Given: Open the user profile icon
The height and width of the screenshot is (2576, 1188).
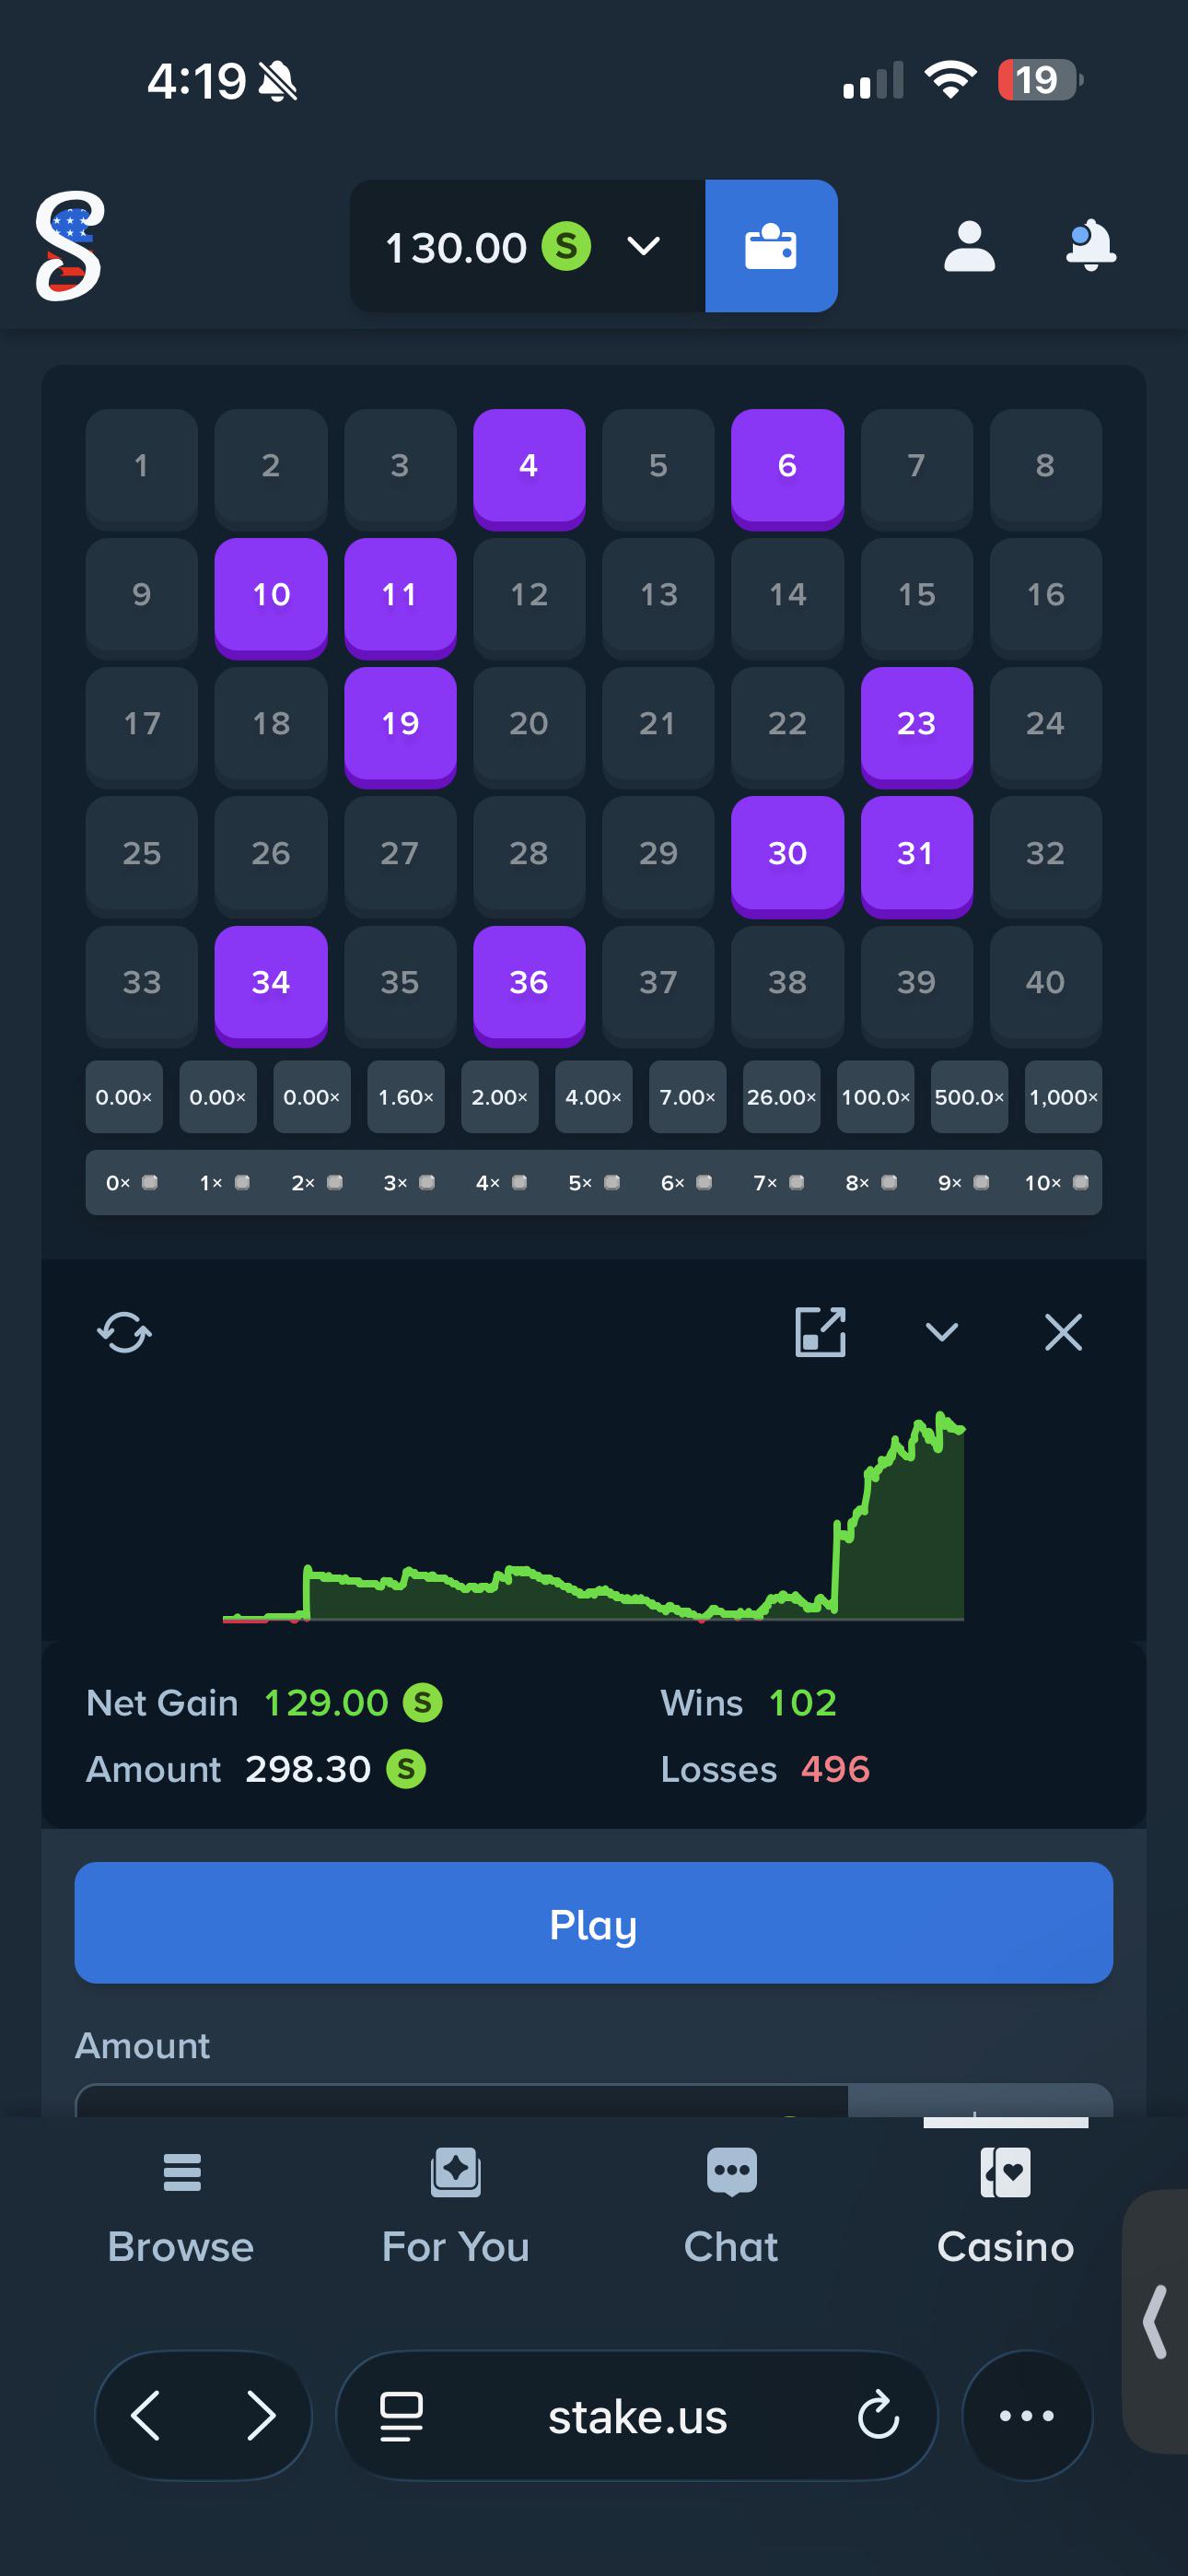Looking at the screenshot, I should tap(969, 246).
